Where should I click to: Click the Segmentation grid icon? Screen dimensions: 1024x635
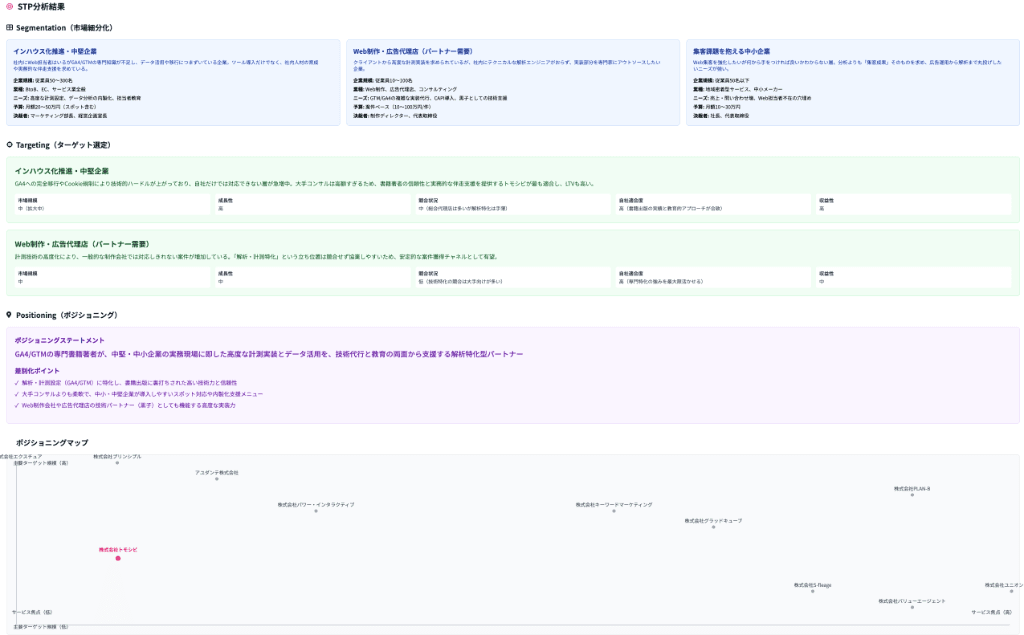[9, 27]
